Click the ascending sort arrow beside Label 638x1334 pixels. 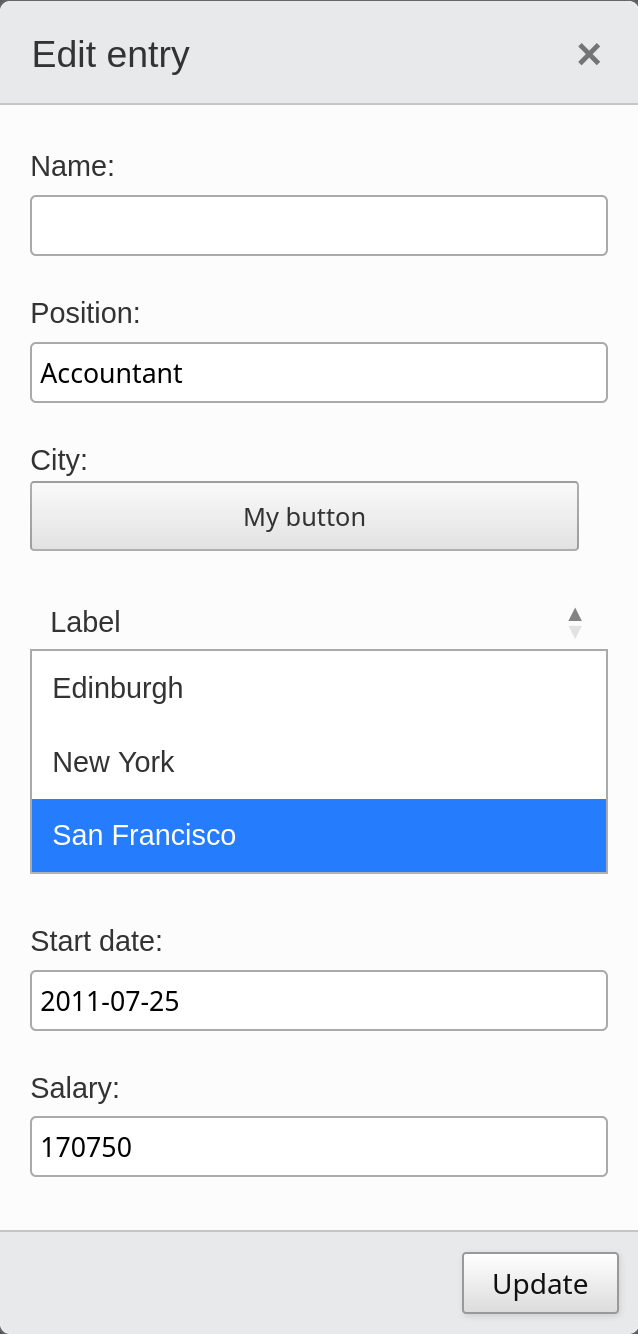pos(575,614)
